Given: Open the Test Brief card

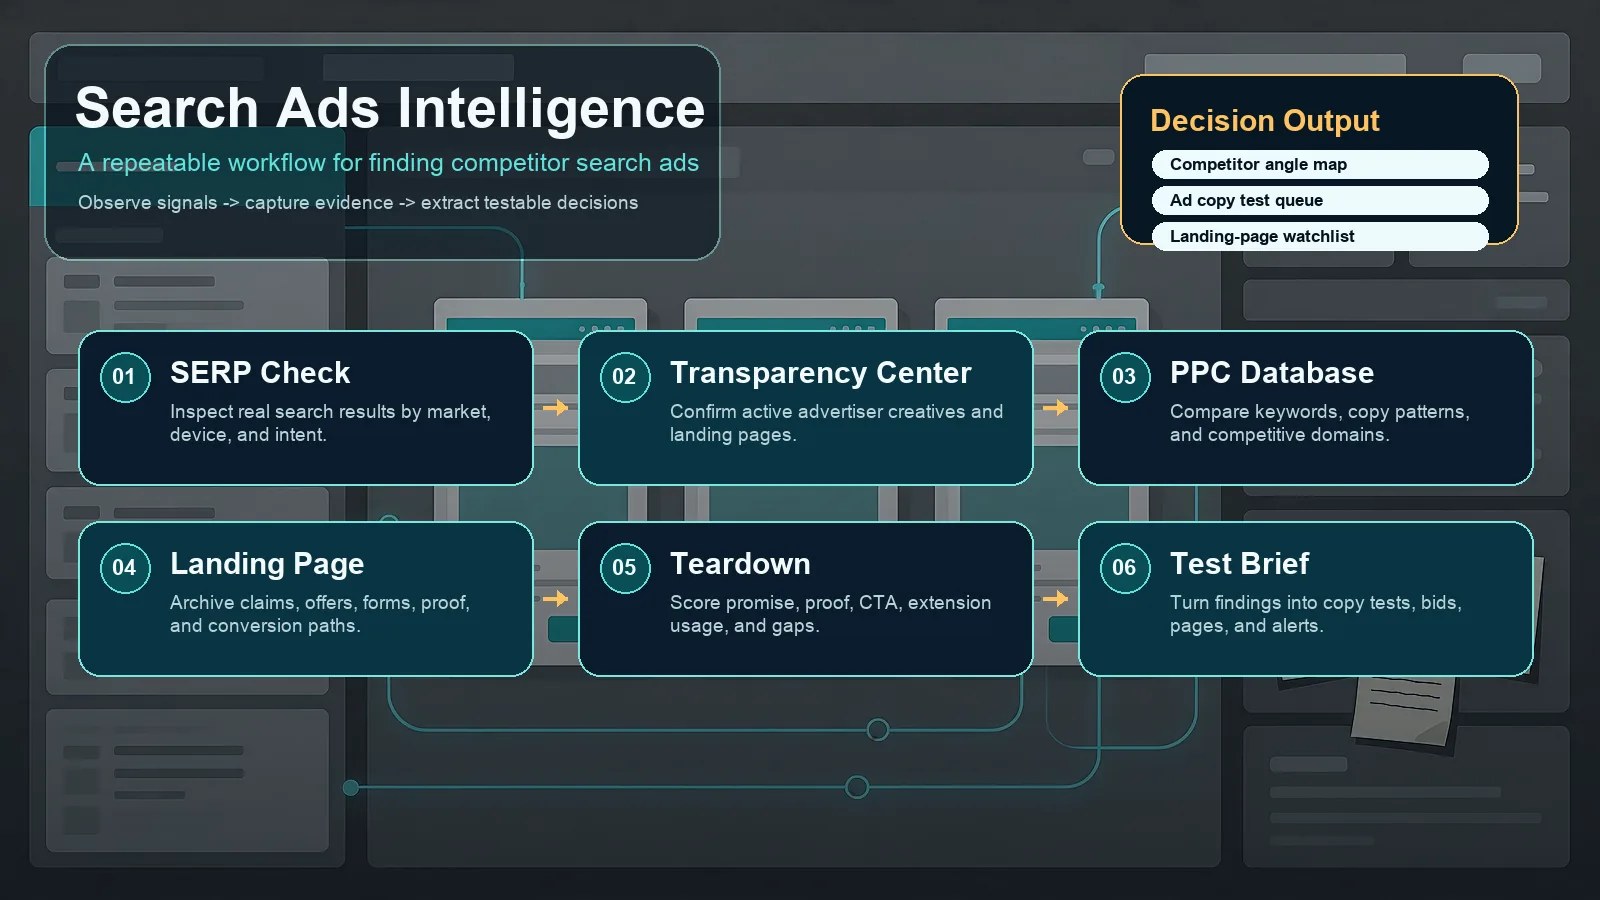Looking at the screenshot, I should (1305, 599).
